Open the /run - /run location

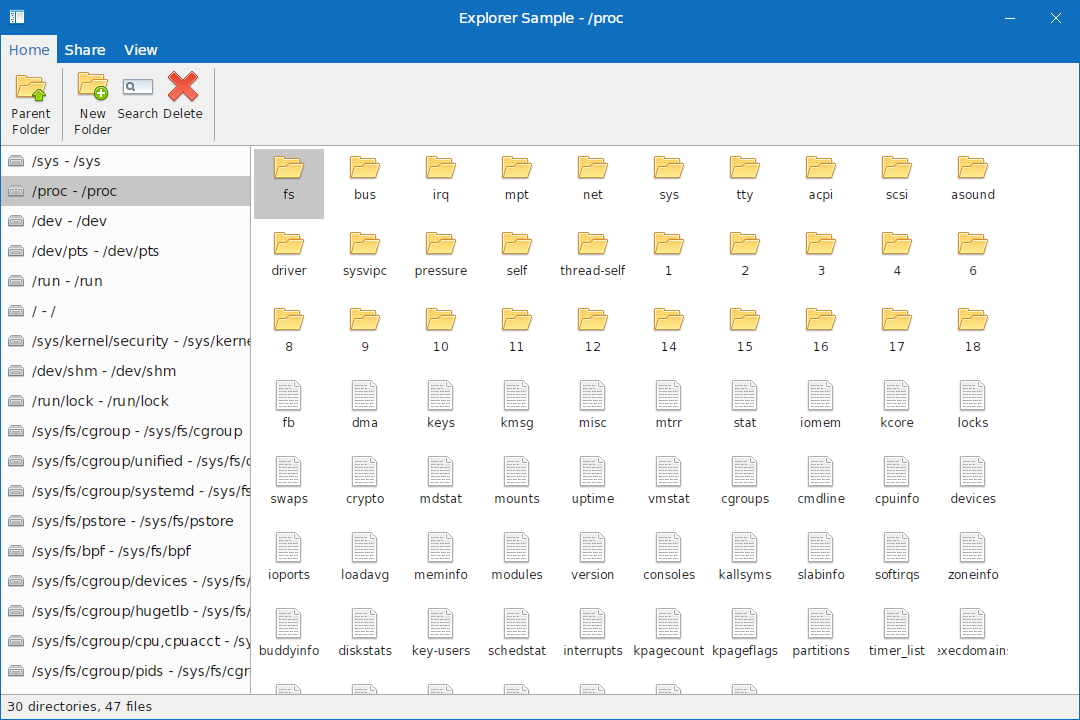[x=125, y=281]
